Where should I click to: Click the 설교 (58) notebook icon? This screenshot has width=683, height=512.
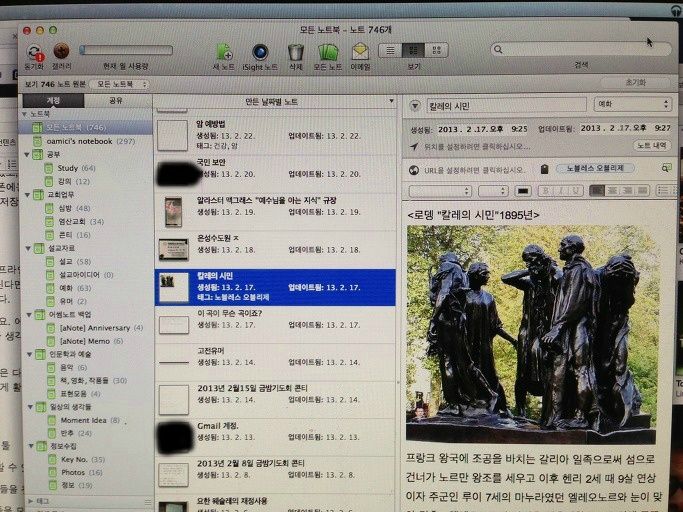[x=51, y=261]
